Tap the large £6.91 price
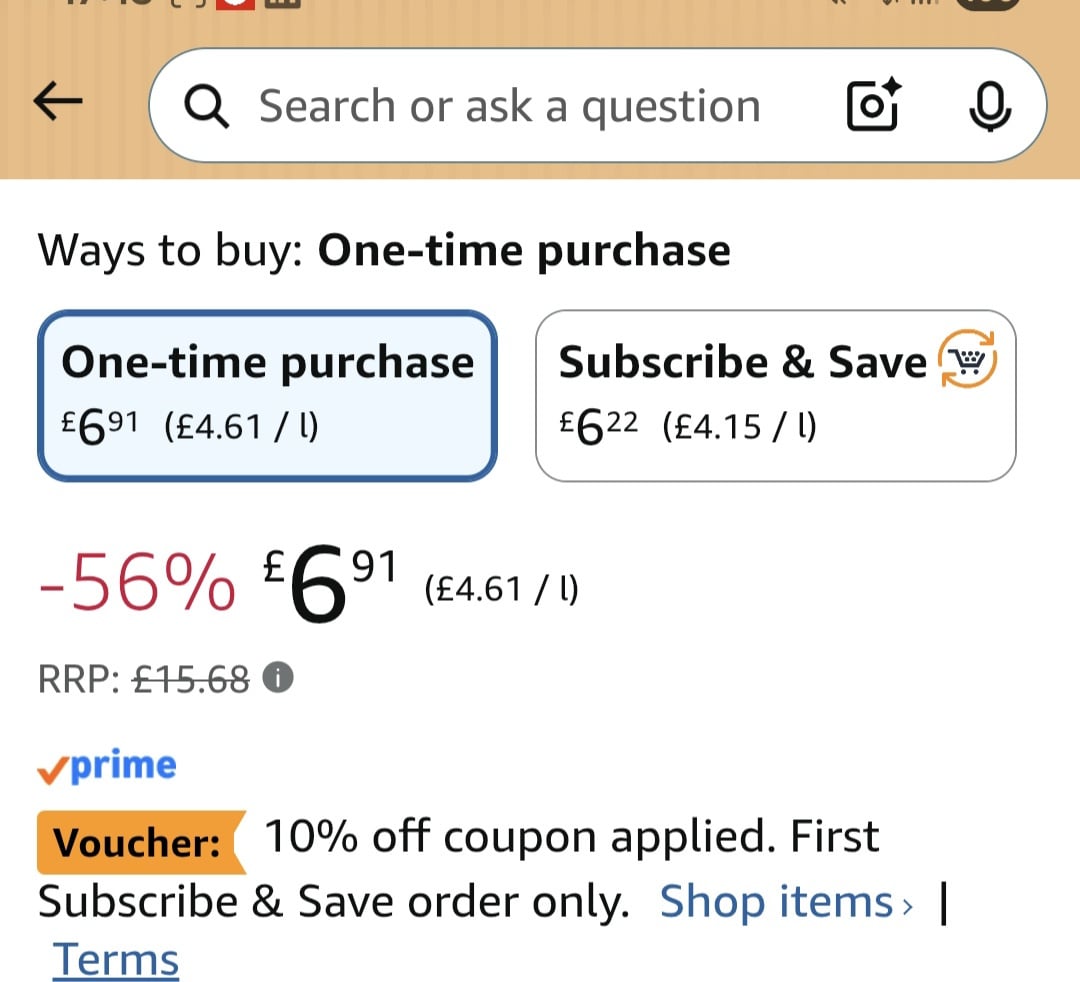 [x=330, y=583]
